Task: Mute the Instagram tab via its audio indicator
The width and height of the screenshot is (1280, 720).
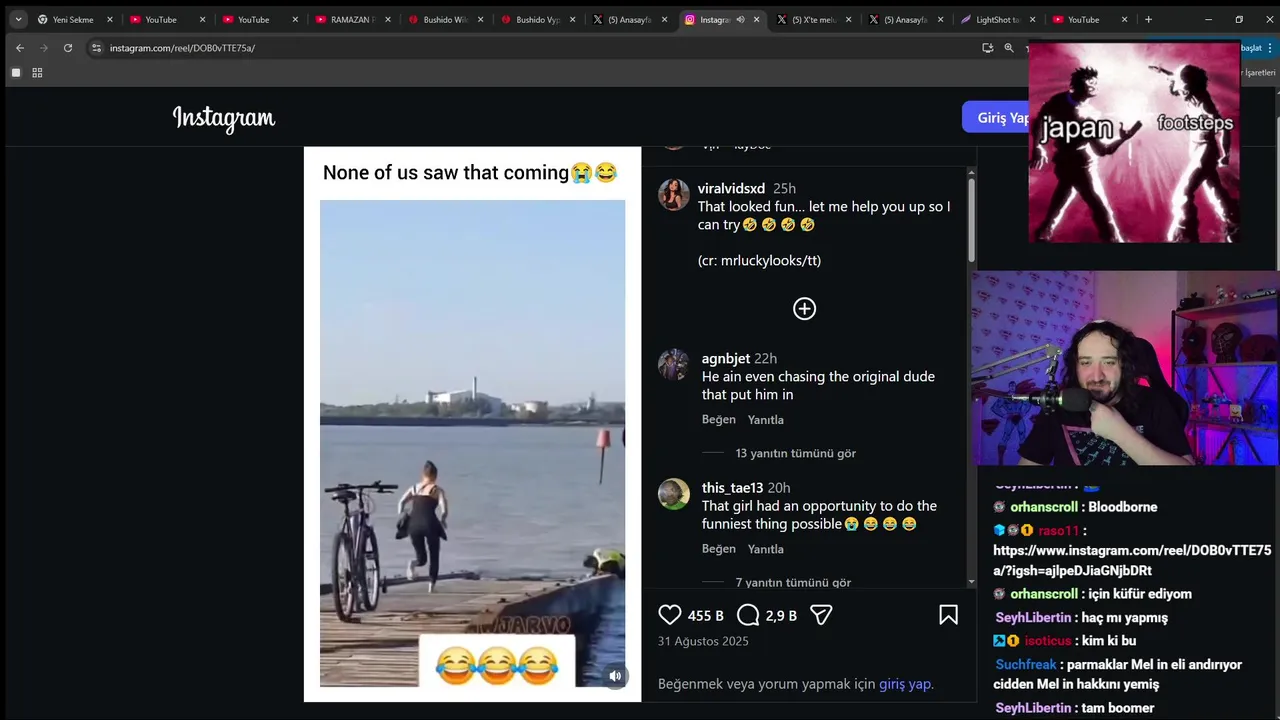Action: [740, 20]
